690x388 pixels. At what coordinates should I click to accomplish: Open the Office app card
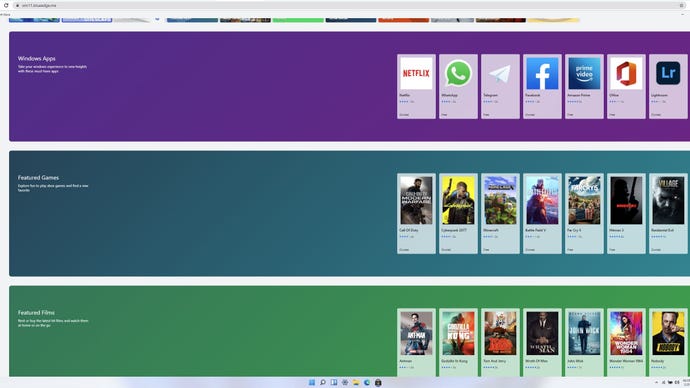pyautogui.click(x=626, y=86)
